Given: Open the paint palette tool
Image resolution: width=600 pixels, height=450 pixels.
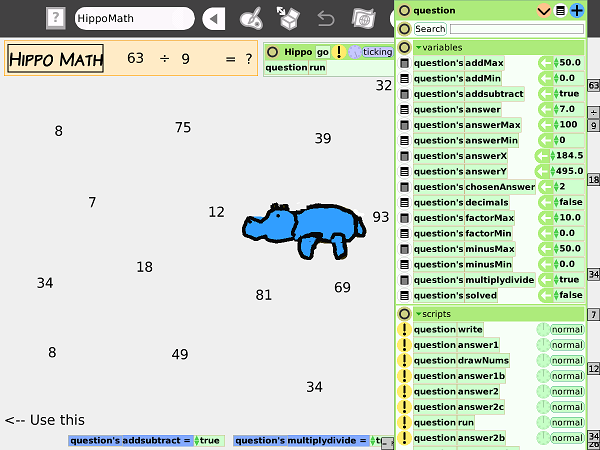Looking at the screenshot, I should coord(252,18).
